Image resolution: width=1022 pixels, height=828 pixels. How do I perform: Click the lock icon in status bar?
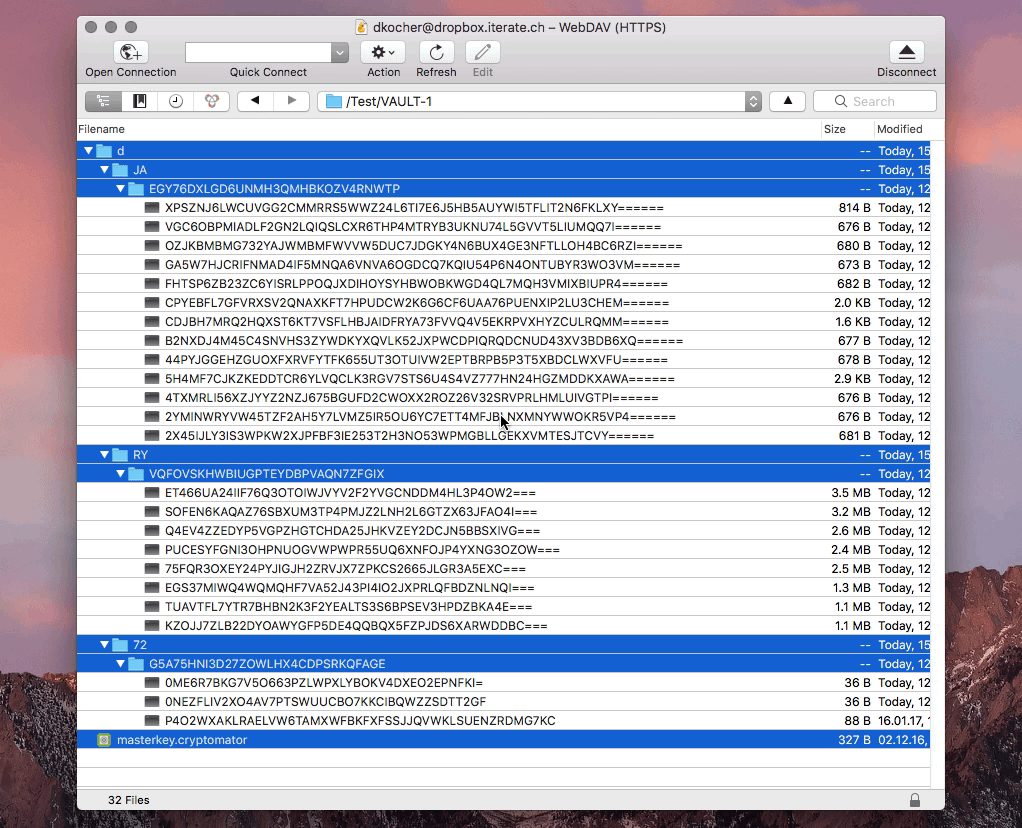click(914, 800)
